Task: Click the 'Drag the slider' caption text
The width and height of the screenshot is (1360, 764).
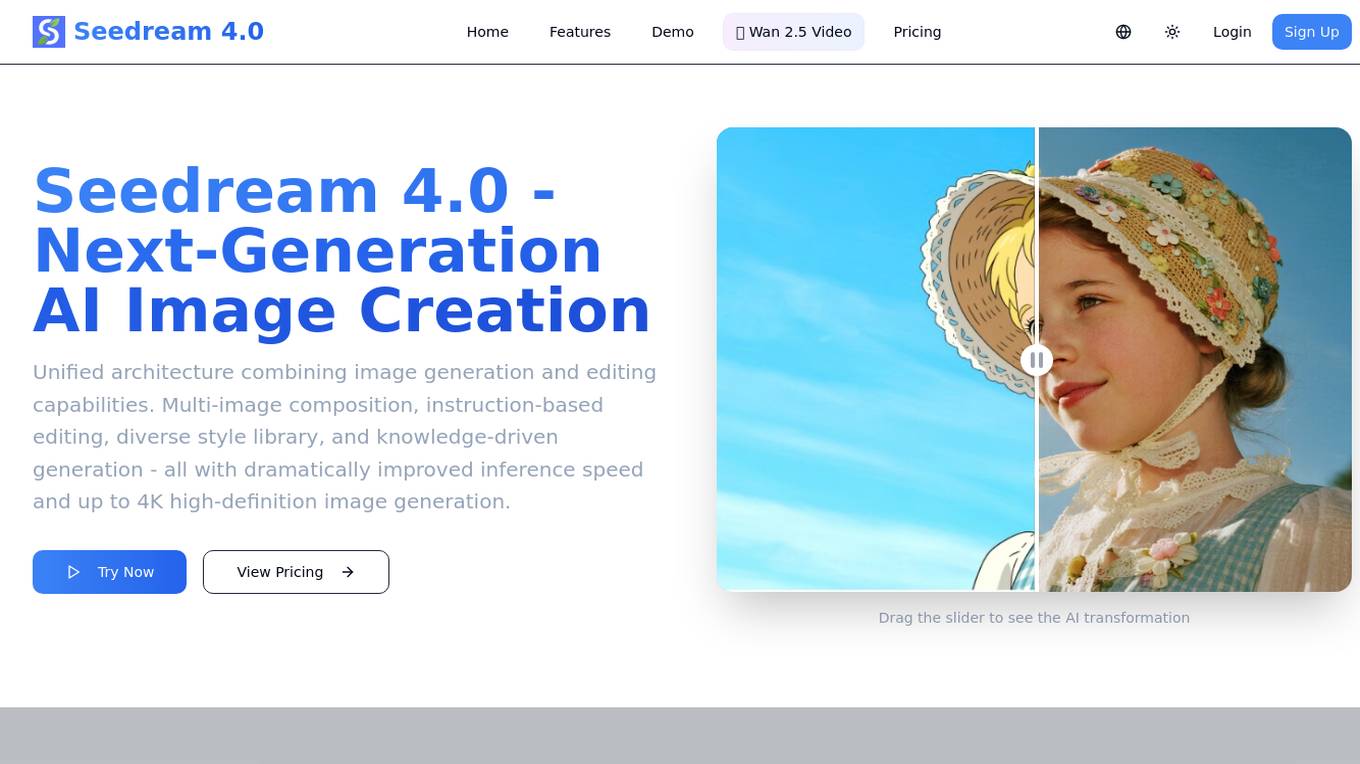Action: (1034, 618)
